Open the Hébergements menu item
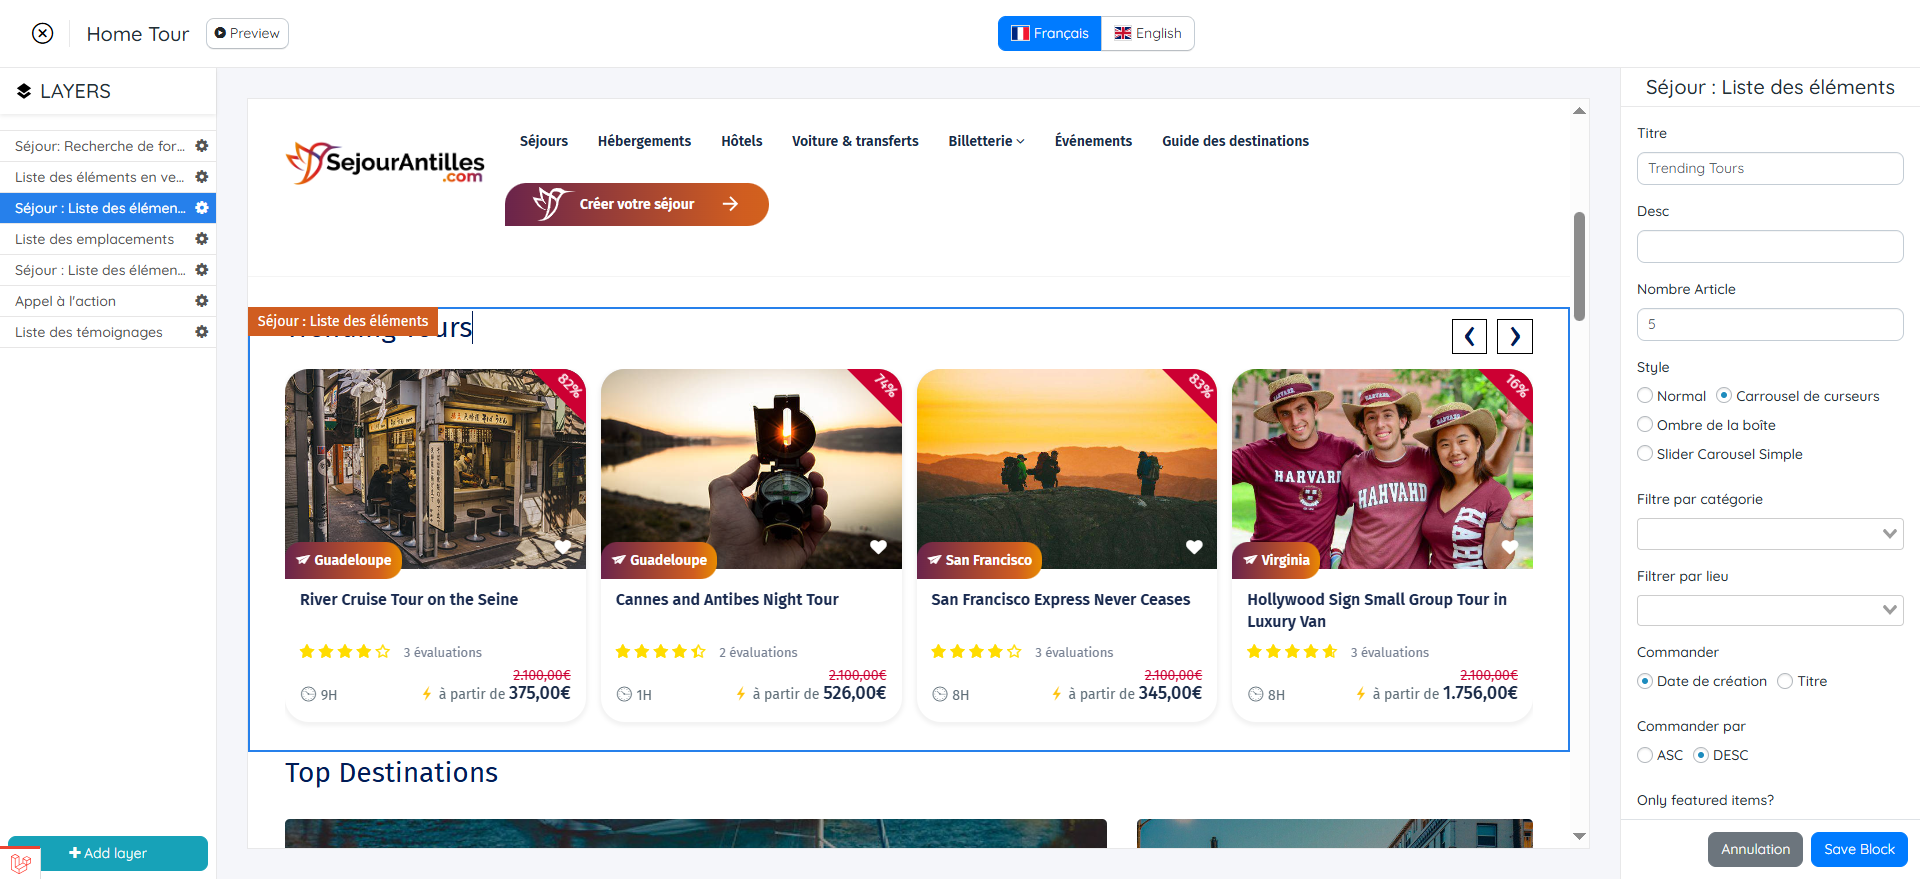Screen dimensions: 1920x879 pyautogui.click(x=644, y=141)
